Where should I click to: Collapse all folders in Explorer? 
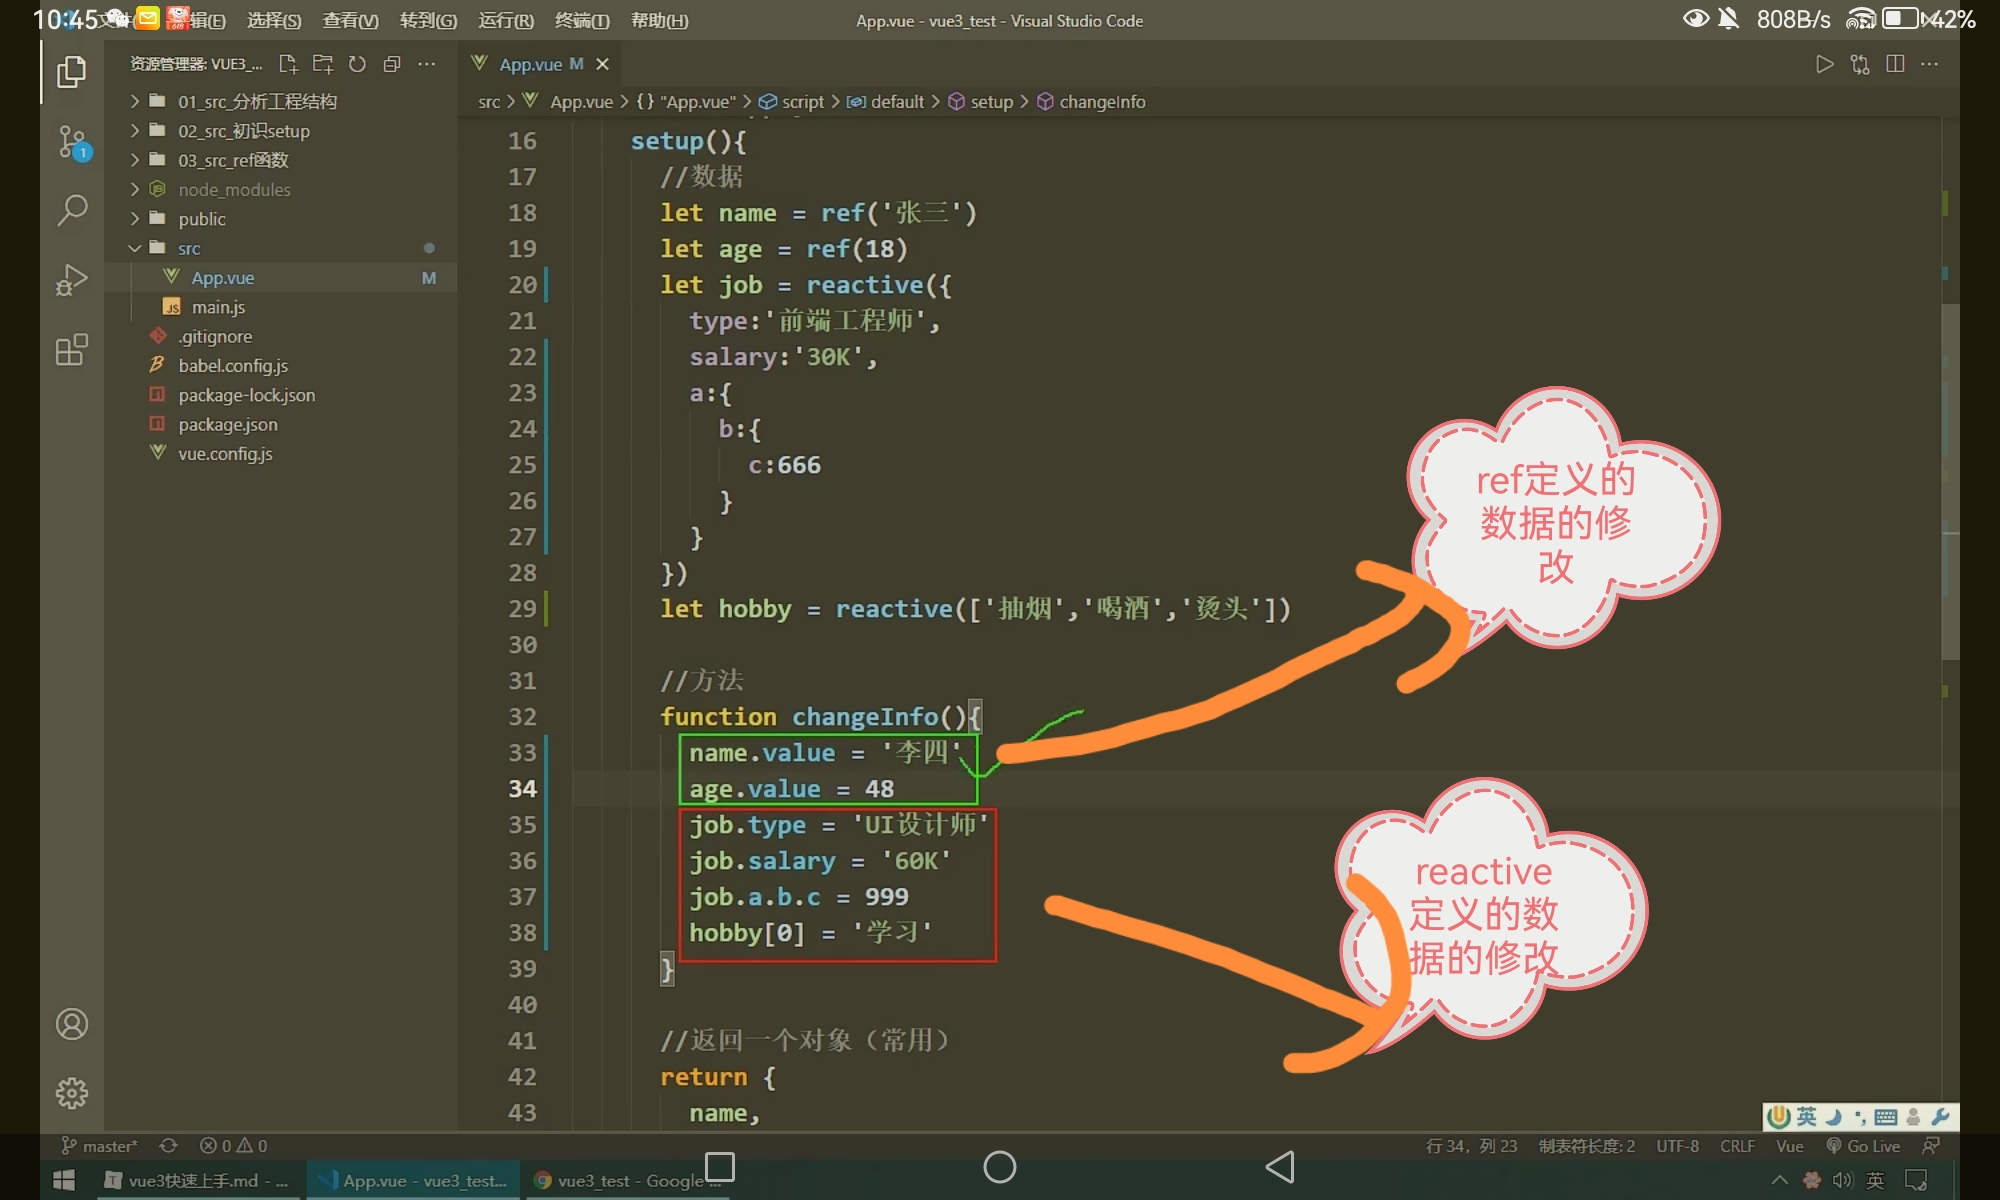(392, 64)
